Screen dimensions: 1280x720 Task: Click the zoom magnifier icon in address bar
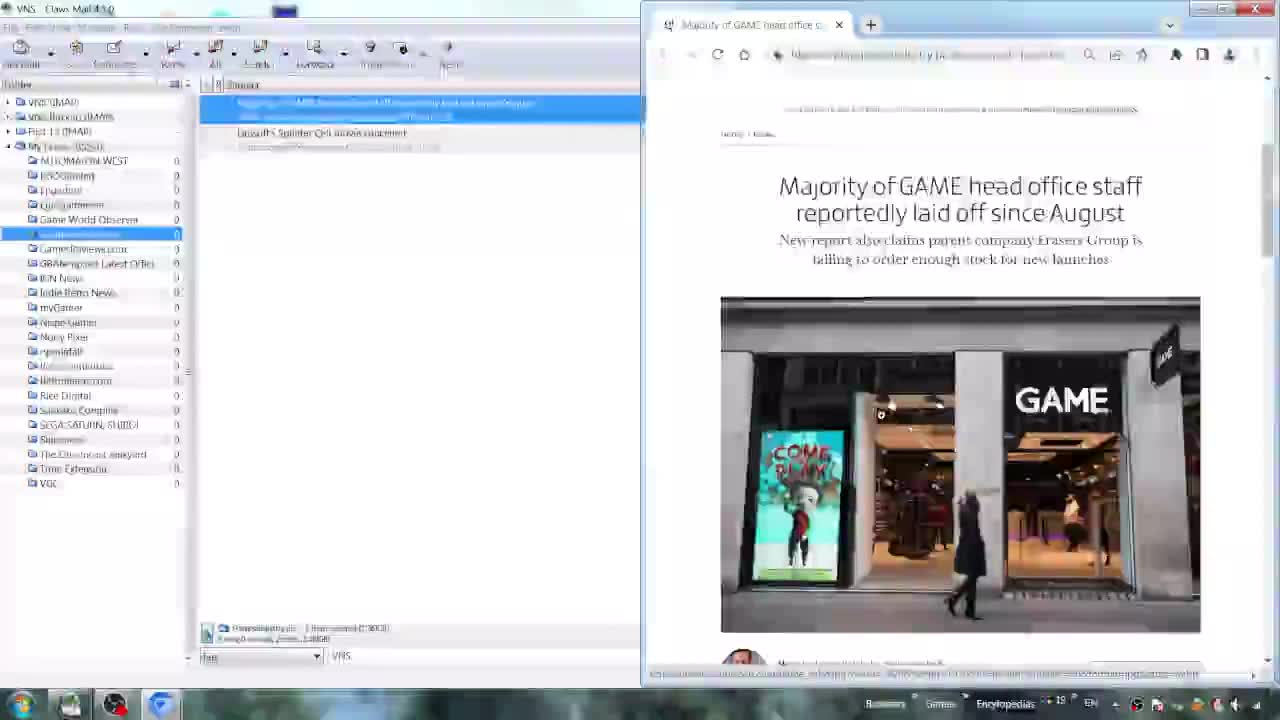[1089, 55]
